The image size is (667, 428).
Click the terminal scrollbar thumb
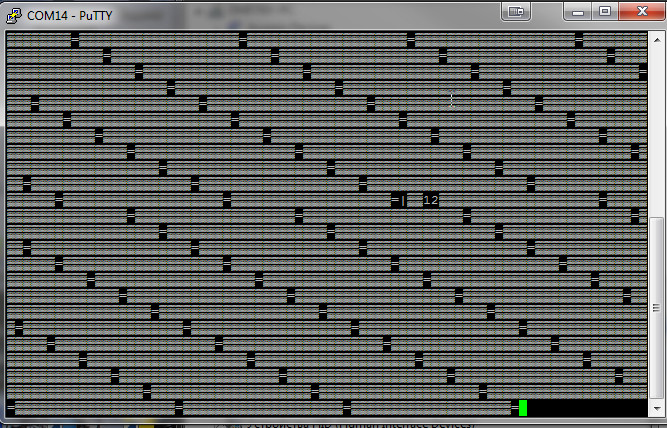pos(656,310)
